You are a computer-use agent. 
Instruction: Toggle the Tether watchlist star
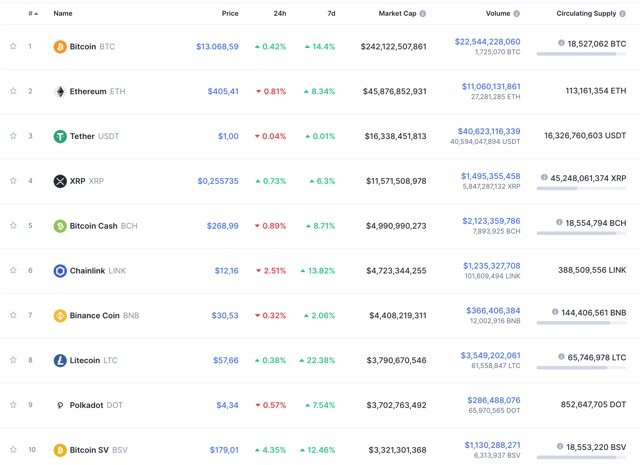[13, 136]
